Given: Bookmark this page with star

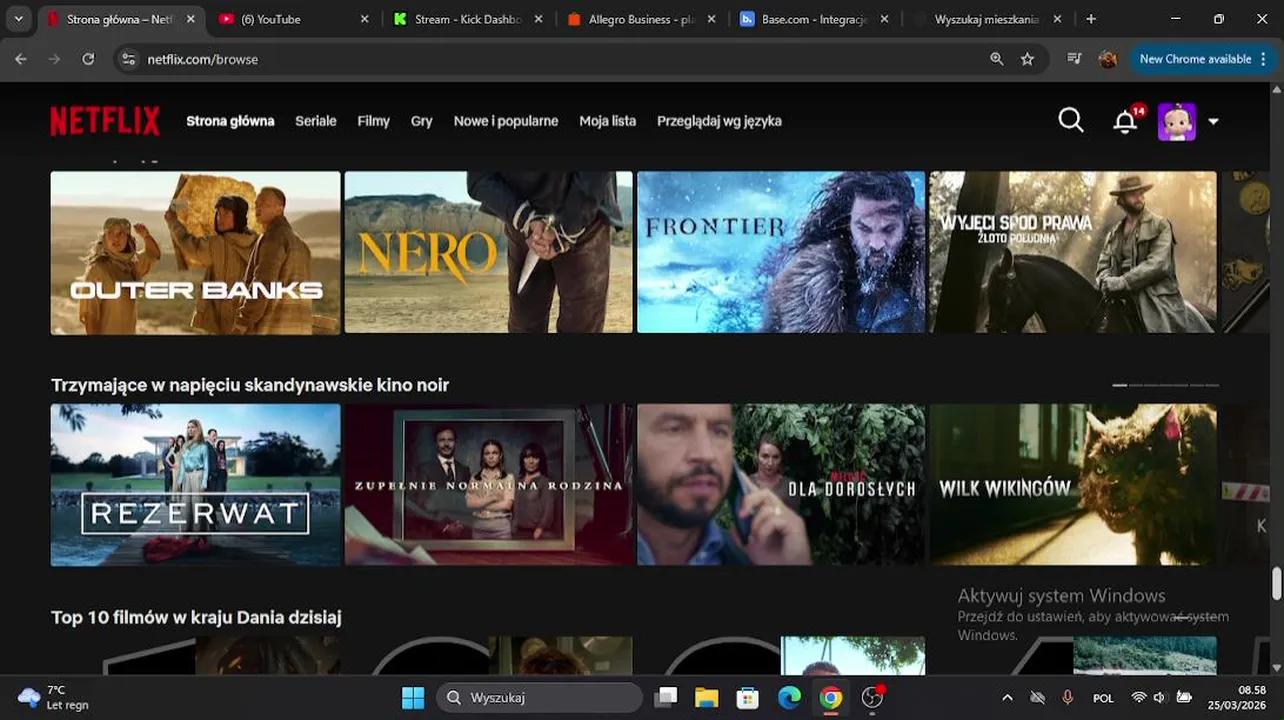Looking at the screenshot, I should coord(1027,59).
